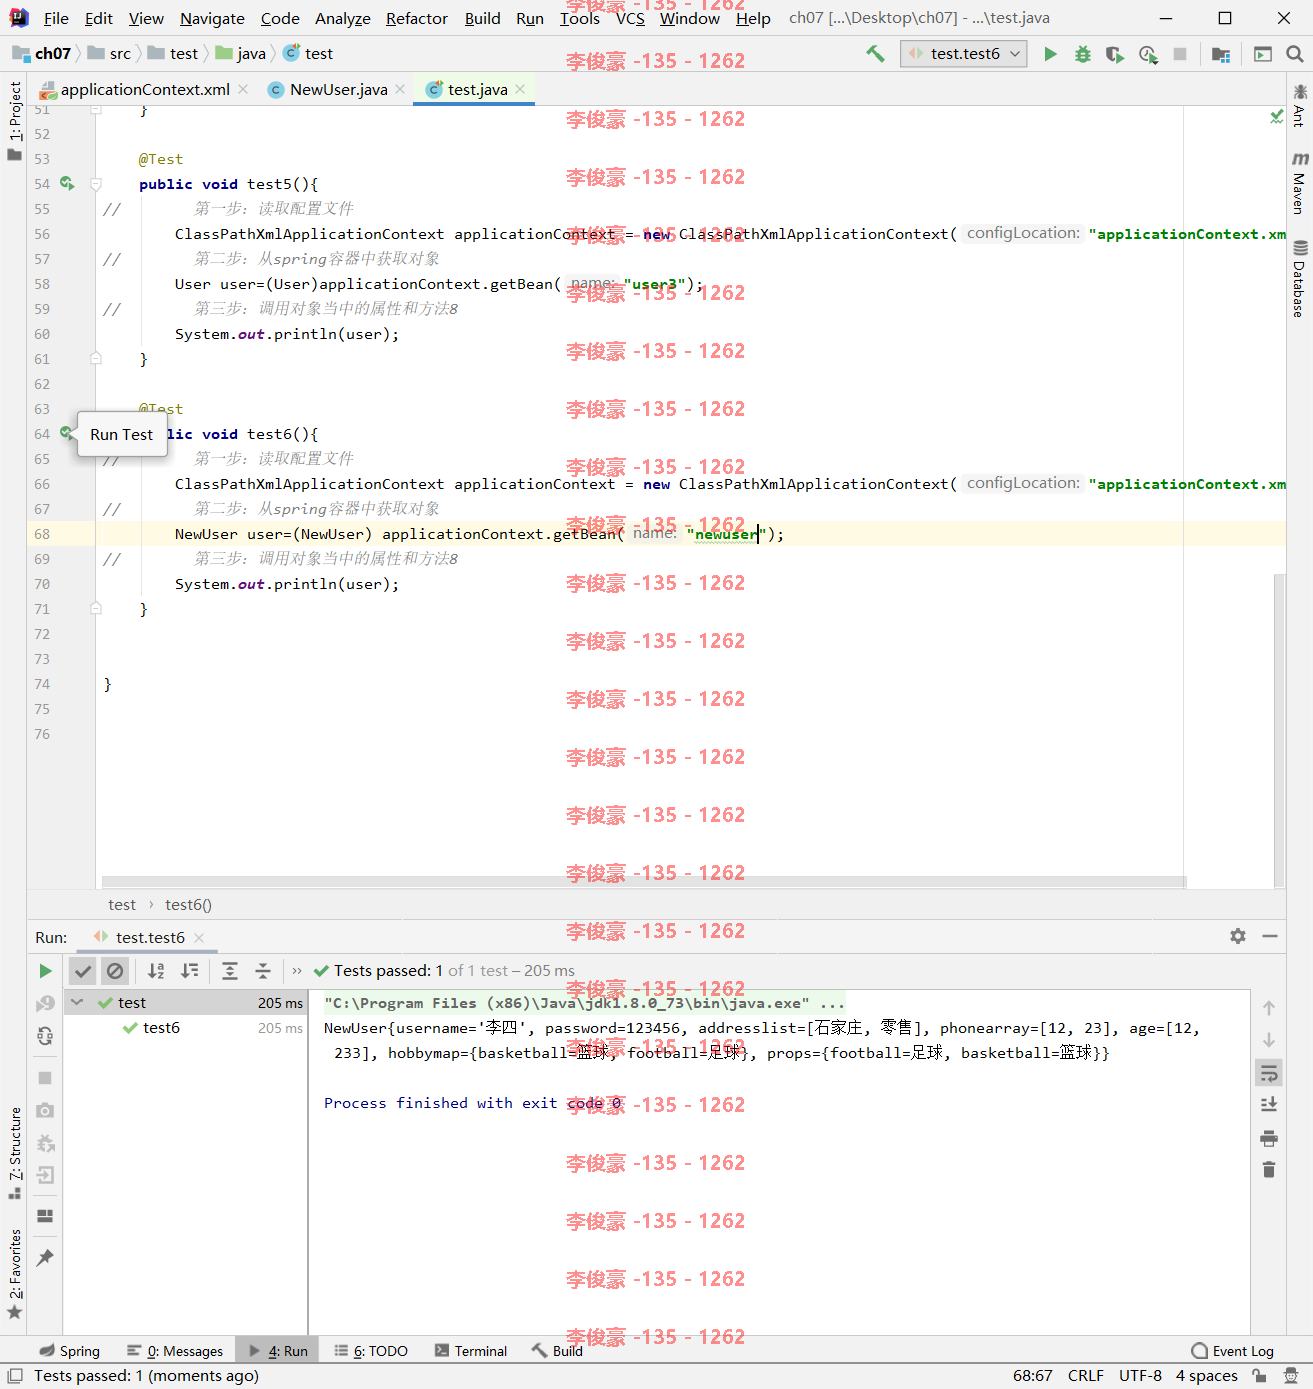
Task: Close the test.java editor tab
Action: (x=520, y=89)
